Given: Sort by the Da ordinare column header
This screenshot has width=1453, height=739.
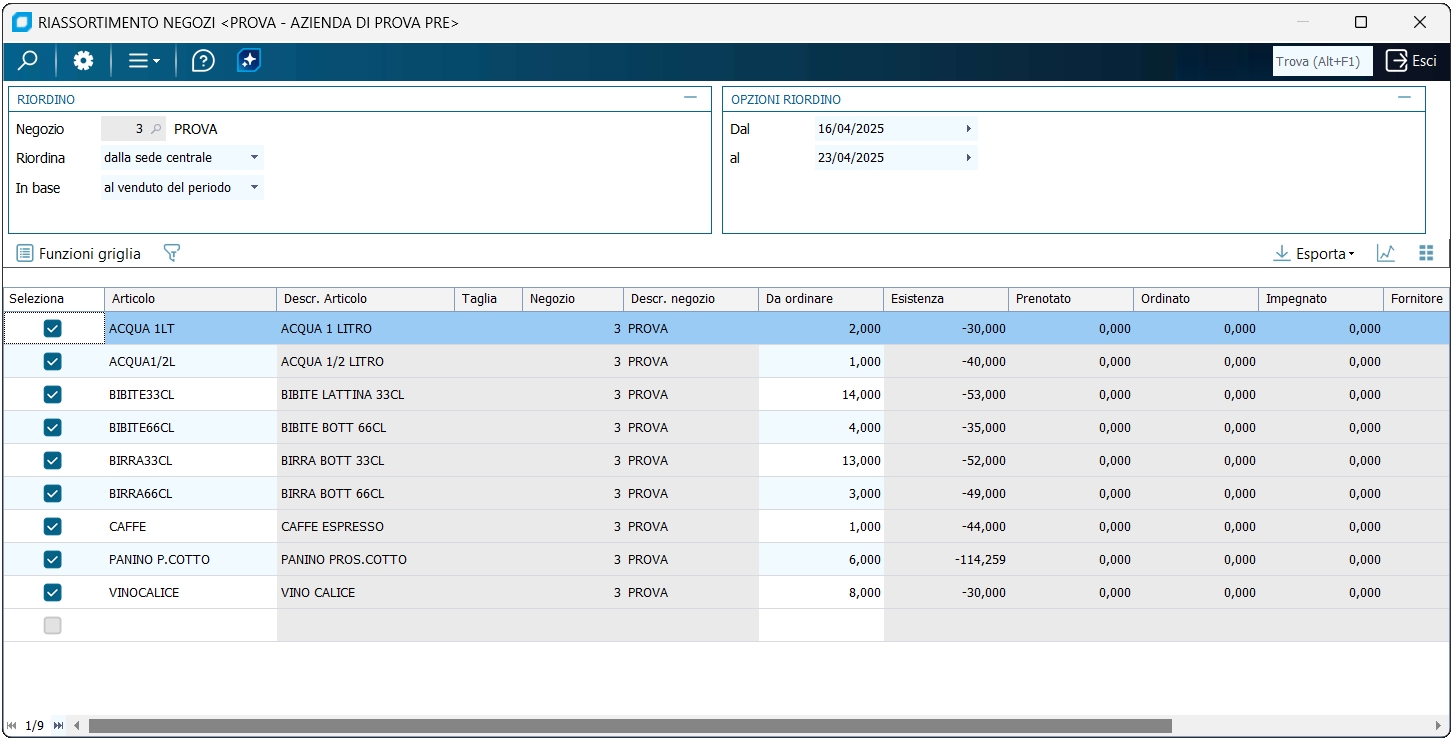Looking at the screenshot, I should tap(820, 299).
